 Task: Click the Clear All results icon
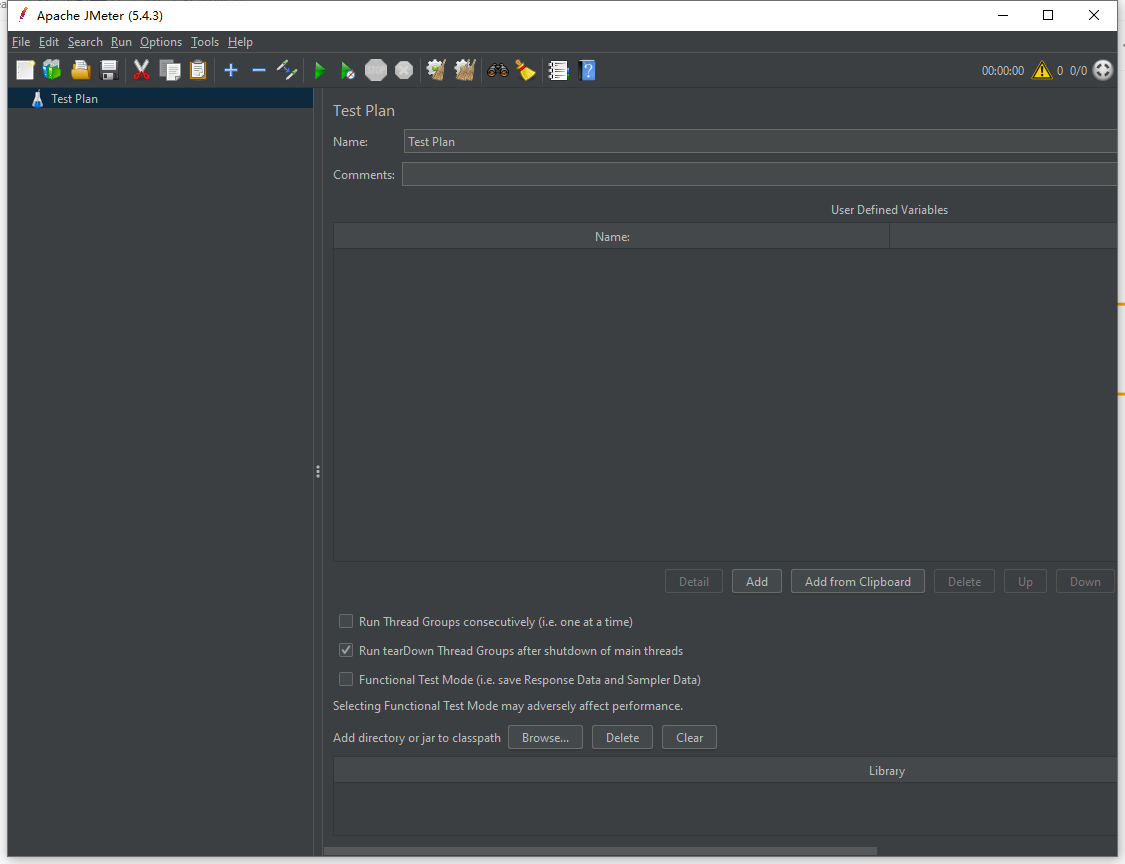[465, 70]
